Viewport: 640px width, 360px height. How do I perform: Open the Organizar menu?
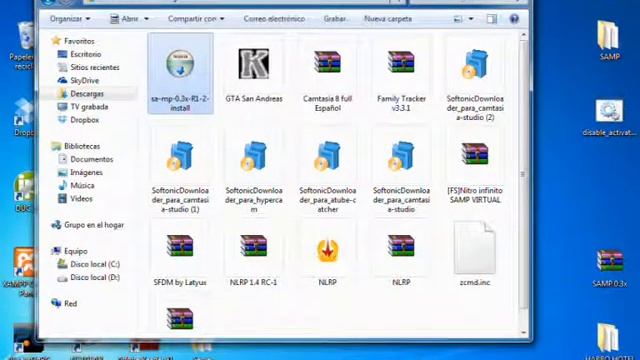coord(70,19)
